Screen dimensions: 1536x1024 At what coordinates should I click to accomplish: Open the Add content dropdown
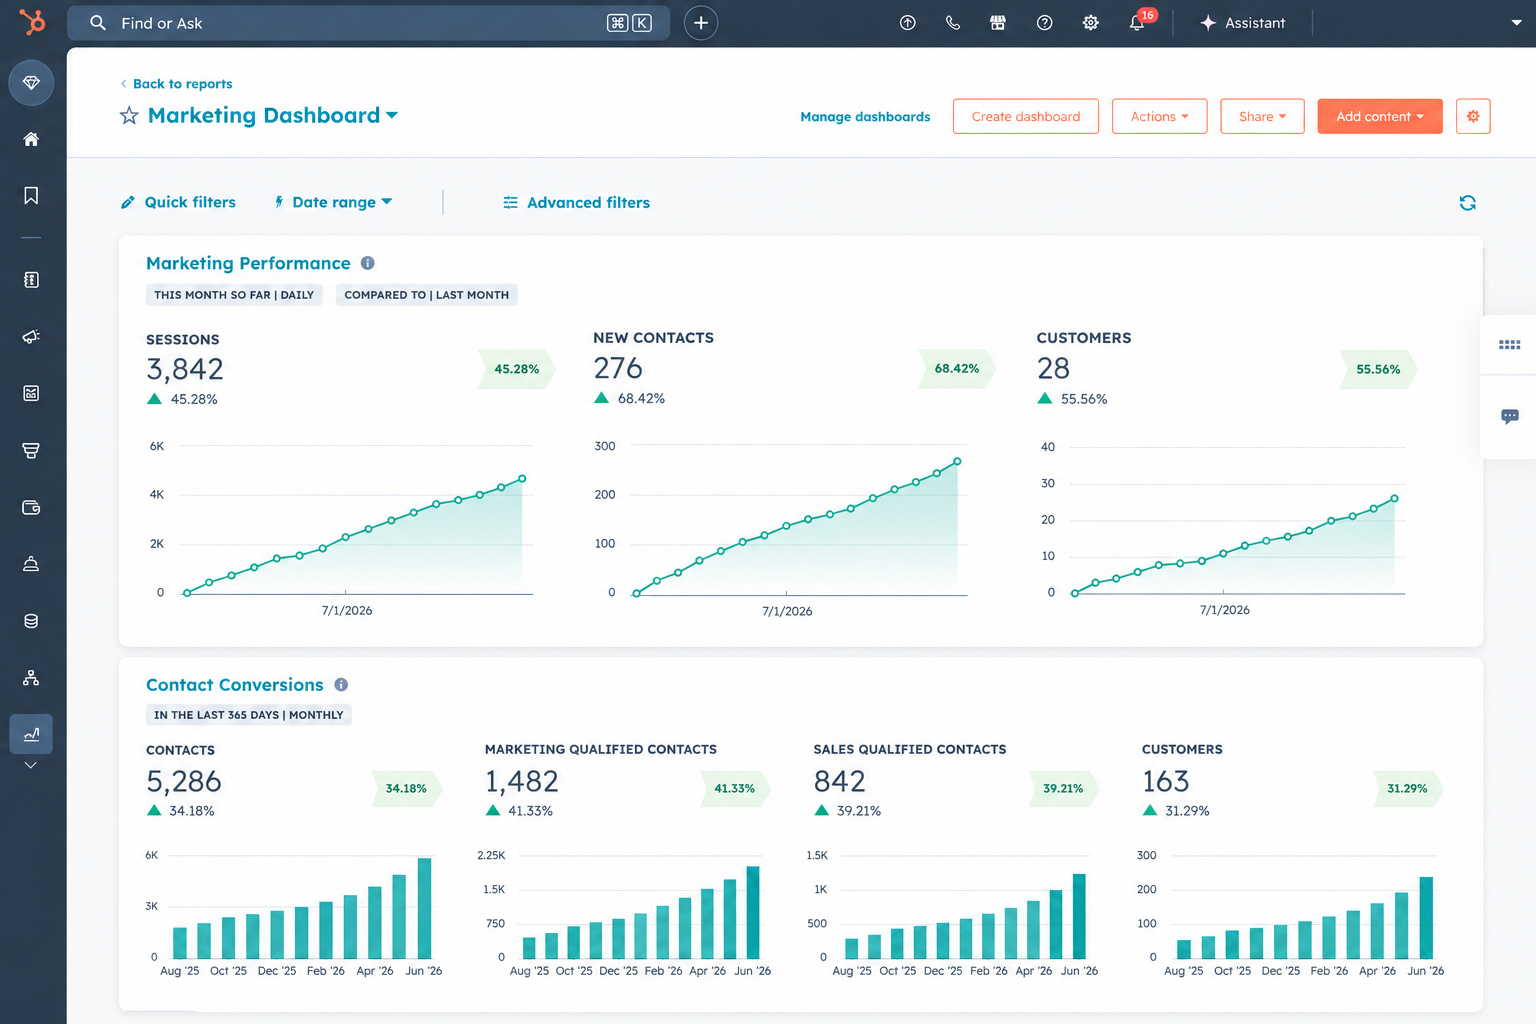click(x=1380, y=117)
